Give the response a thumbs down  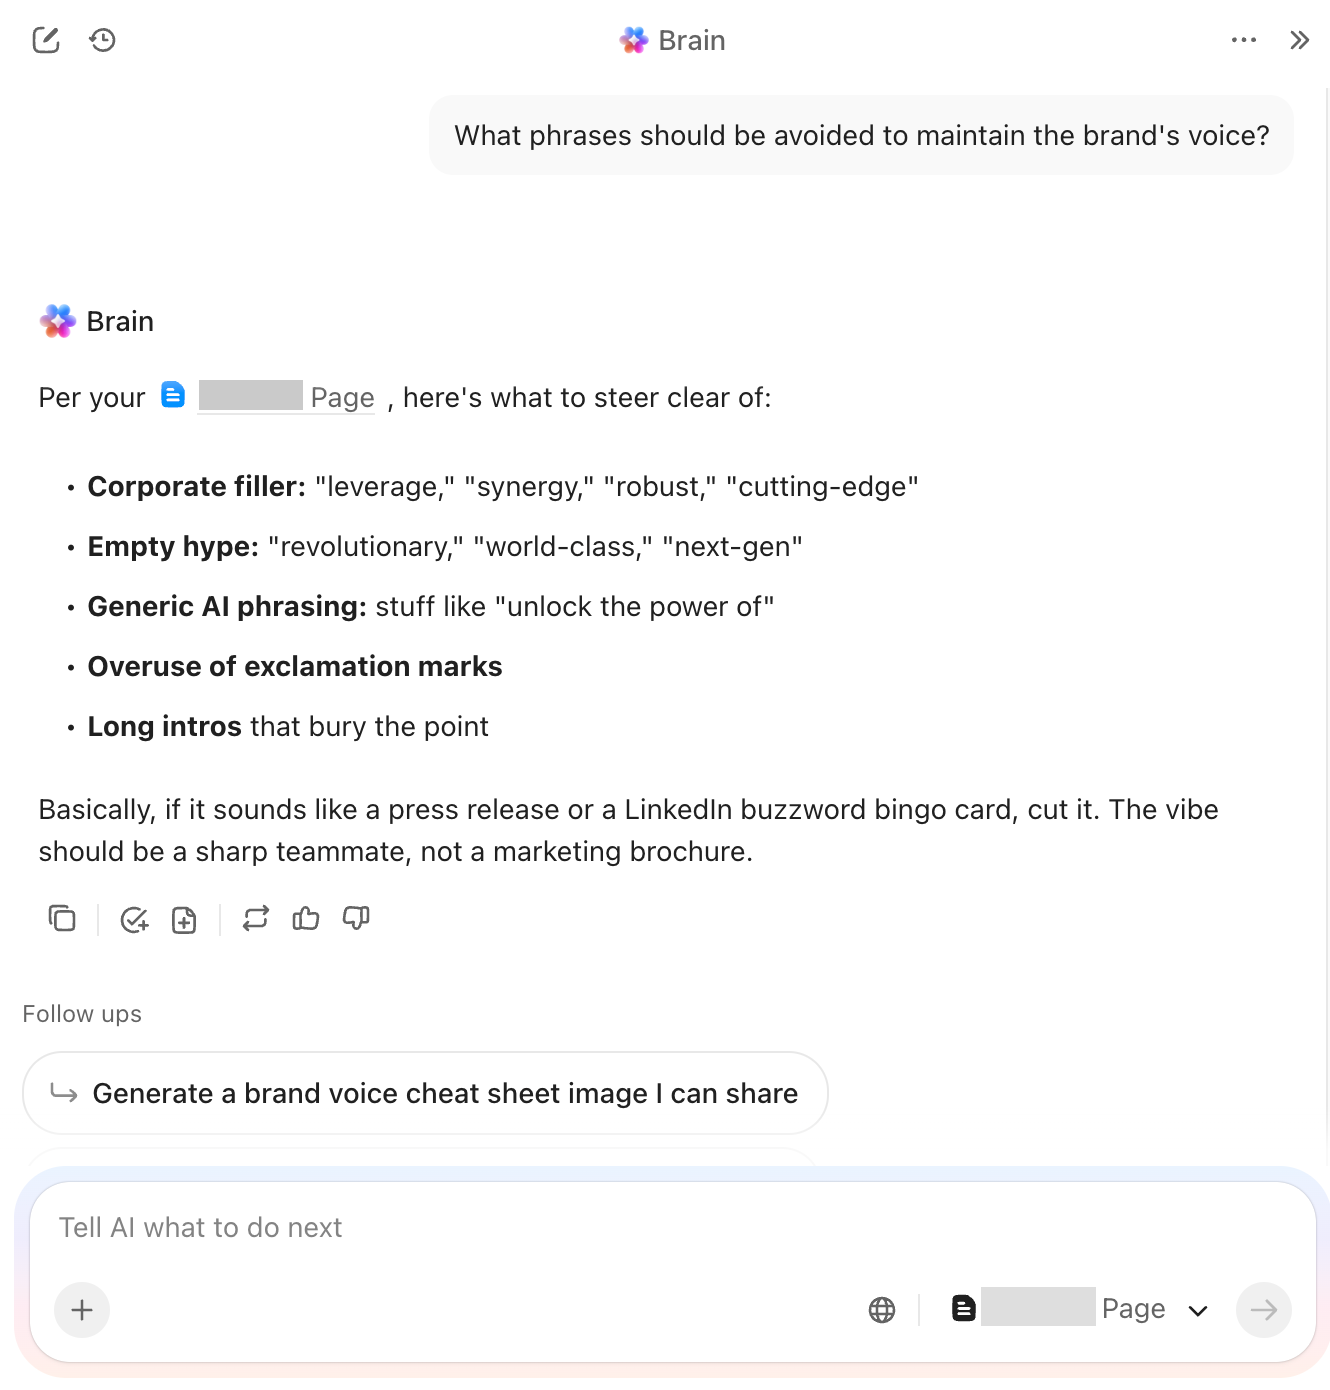coord(356,918)
